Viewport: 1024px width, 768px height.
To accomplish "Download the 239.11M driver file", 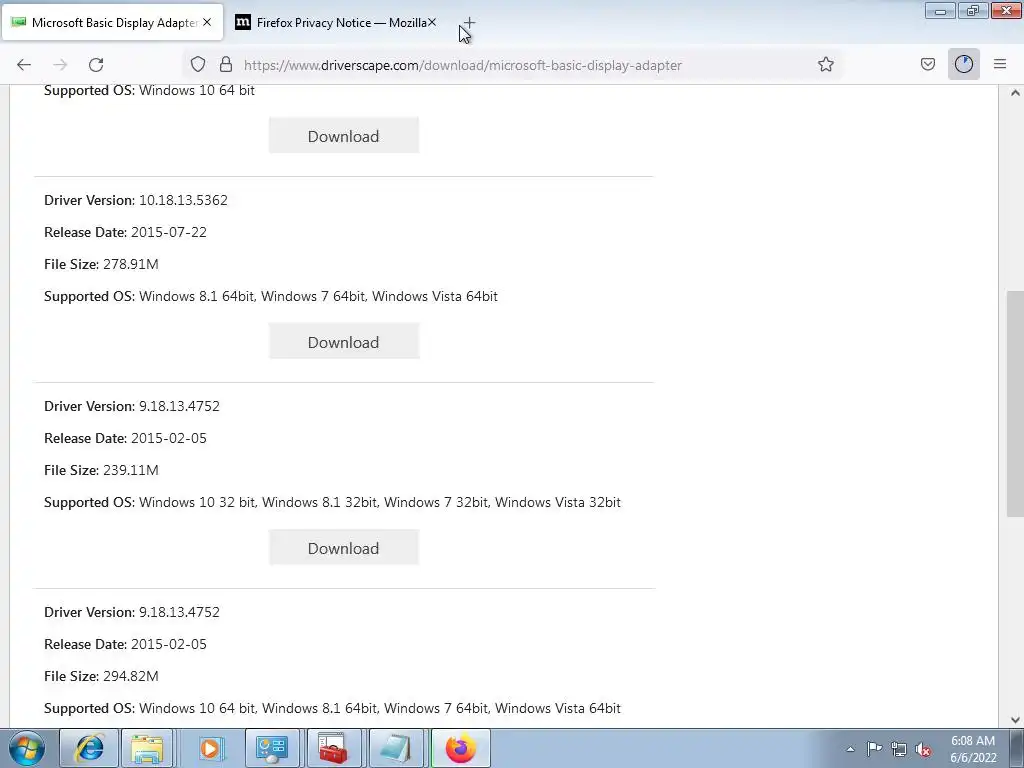I will 344,548.
